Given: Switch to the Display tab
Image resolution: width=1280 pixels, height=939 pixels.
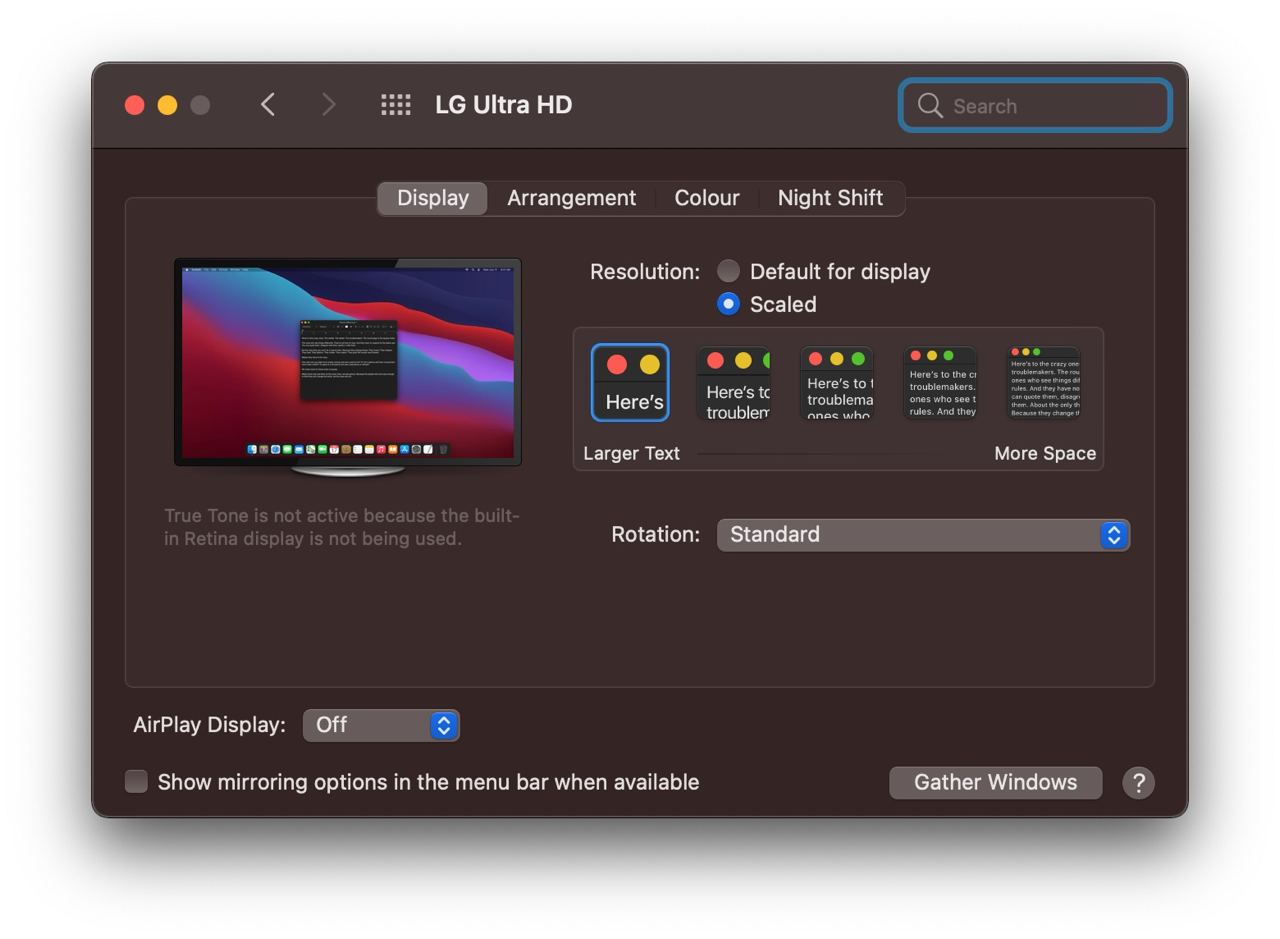Looking at the screenshot, I should point(432,198).
